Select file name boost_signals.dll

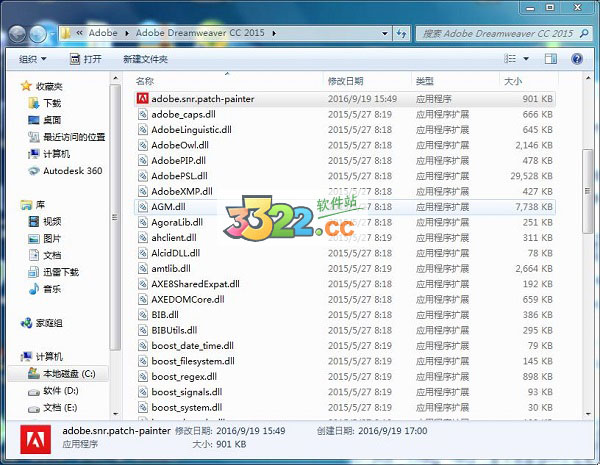coord(187,392)
